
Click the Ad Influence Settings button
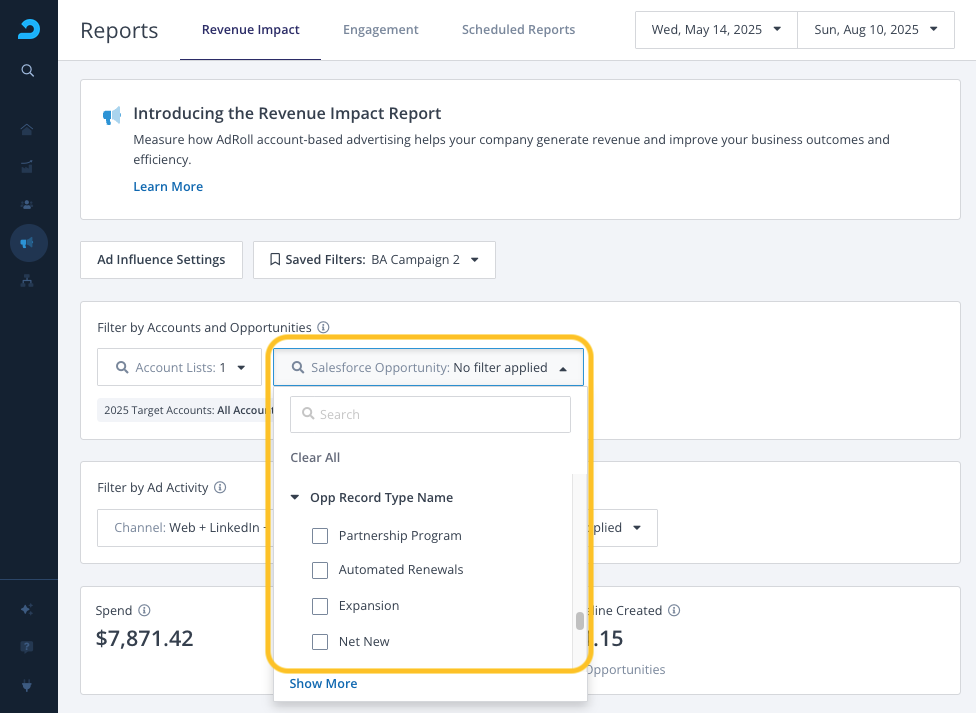pos(161,260)
